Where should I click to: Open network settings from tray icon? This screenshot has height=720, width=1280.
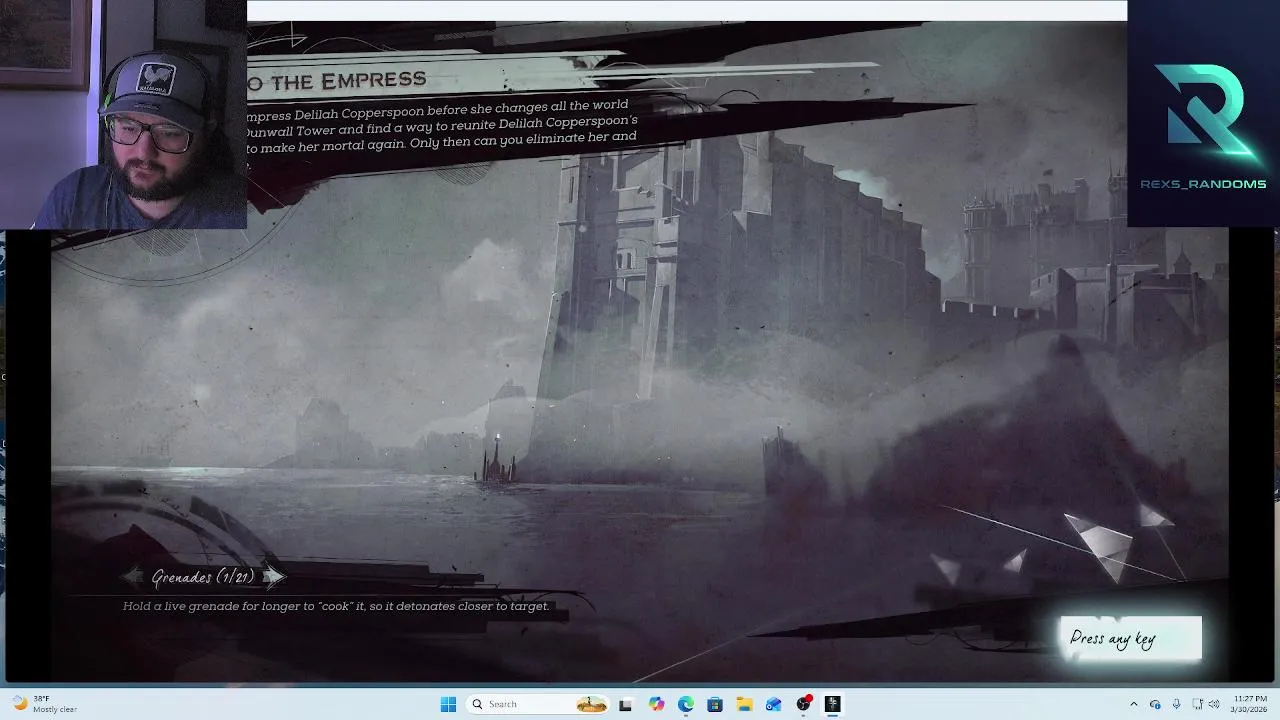tap(1197, 704)
